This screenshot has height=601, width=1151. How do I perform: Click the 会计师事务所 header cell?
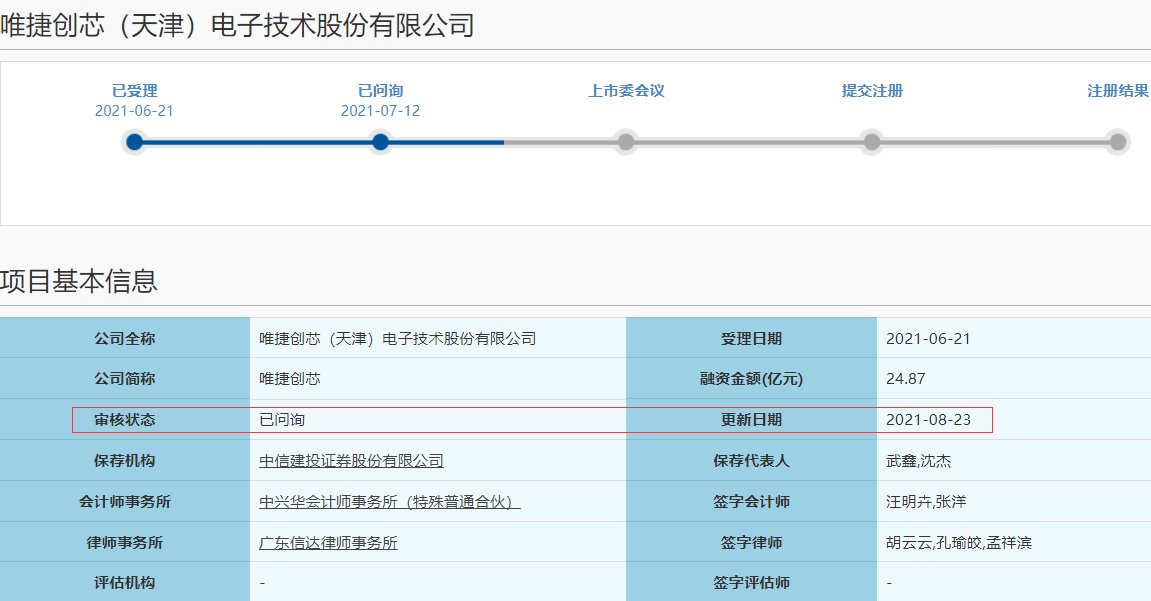(125, 502)
